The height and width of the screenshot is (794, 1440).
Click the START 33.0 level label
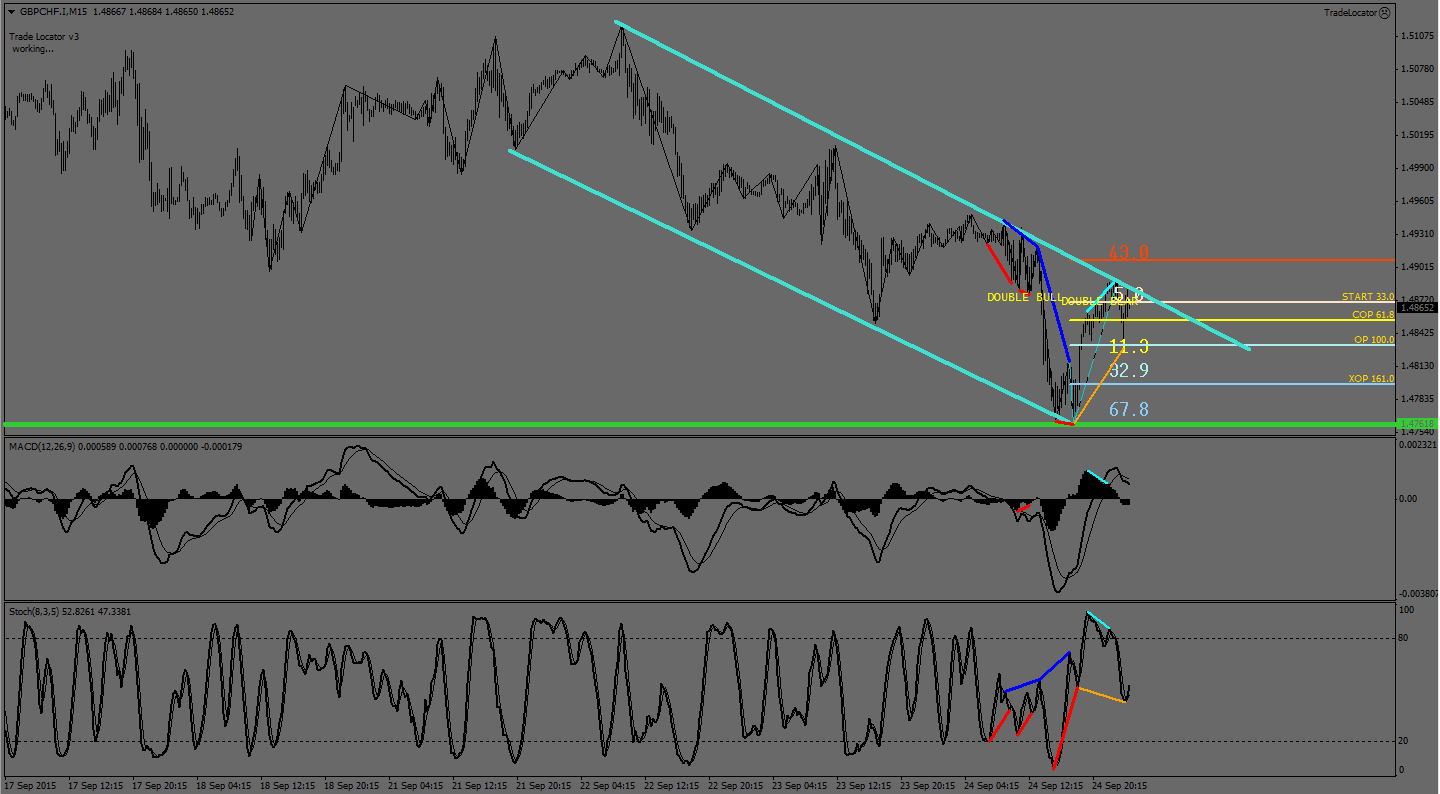pos(1367,297)
